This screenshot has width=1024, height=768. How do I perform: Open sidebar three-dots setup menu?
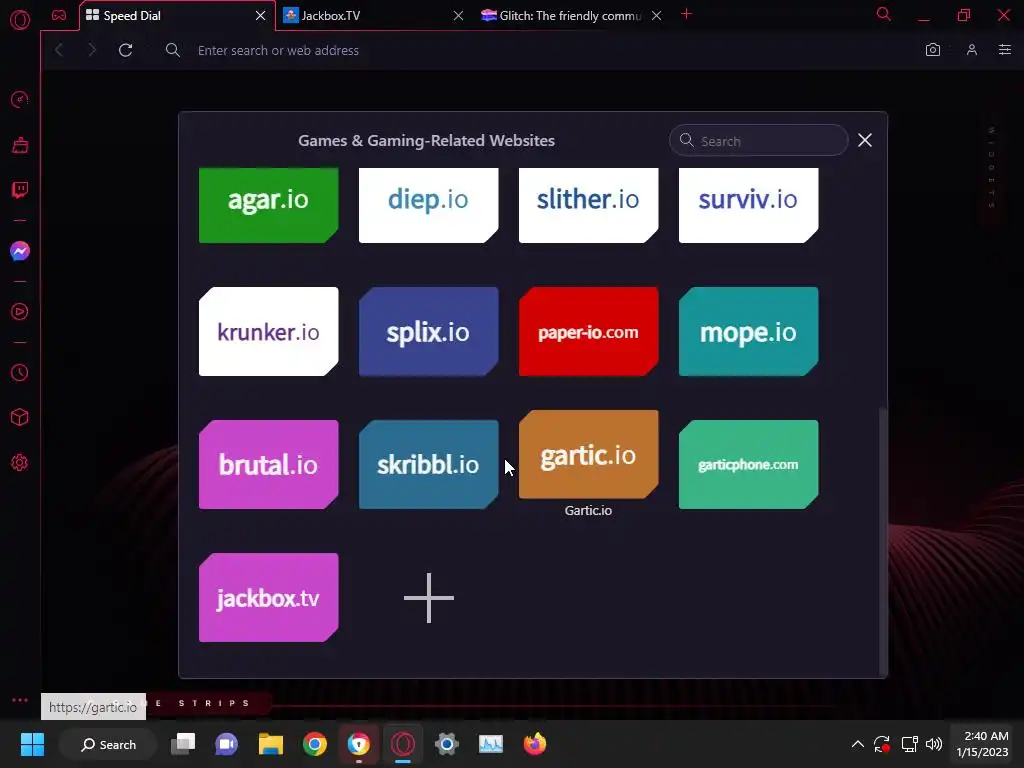20,700
